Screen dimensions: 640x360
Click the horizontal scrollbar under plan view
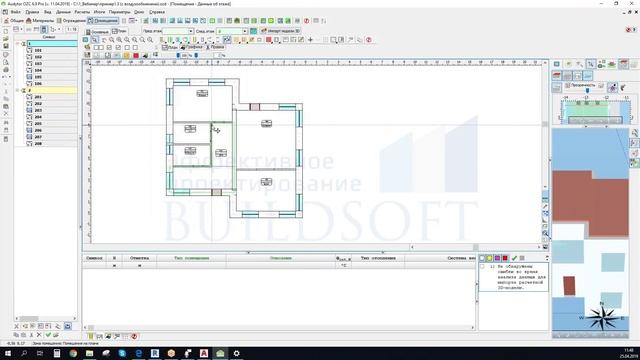click(x=476, y=247)
